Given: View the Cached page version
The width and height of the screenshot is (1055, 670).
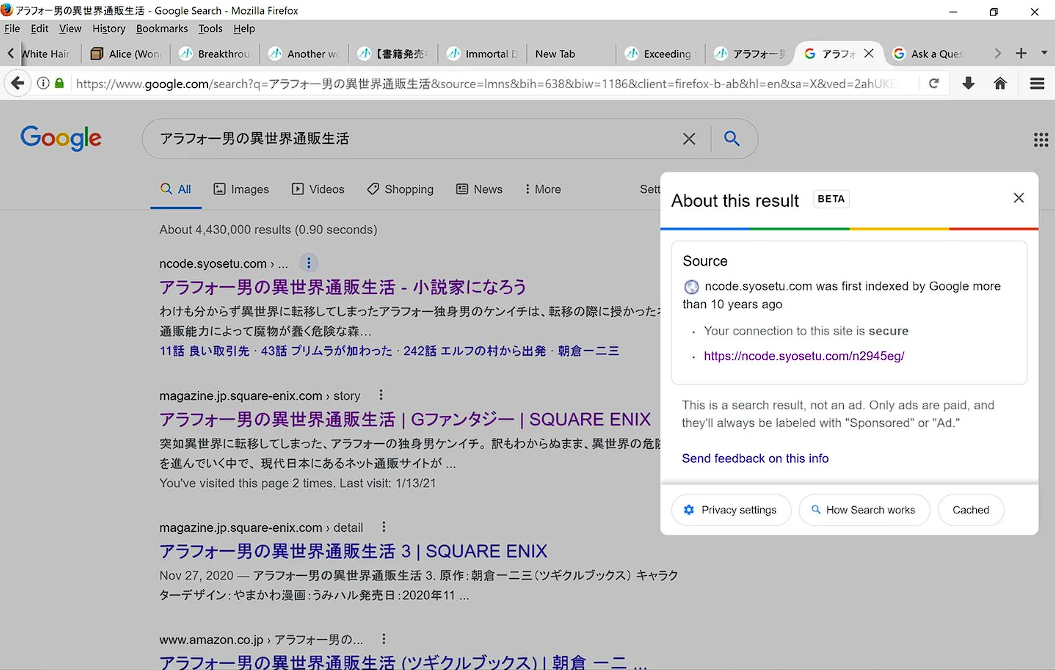Looking at the screenshot, I should click(x=971, y=510).
